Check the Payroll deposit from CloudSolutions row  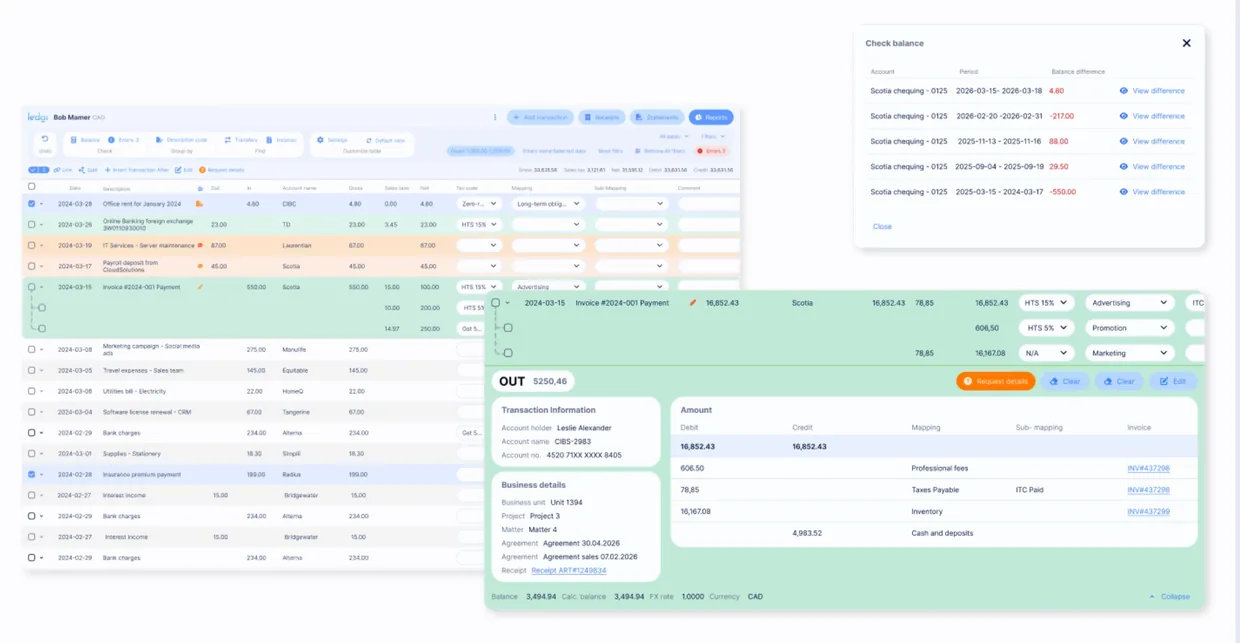click(x=31, y=266)
